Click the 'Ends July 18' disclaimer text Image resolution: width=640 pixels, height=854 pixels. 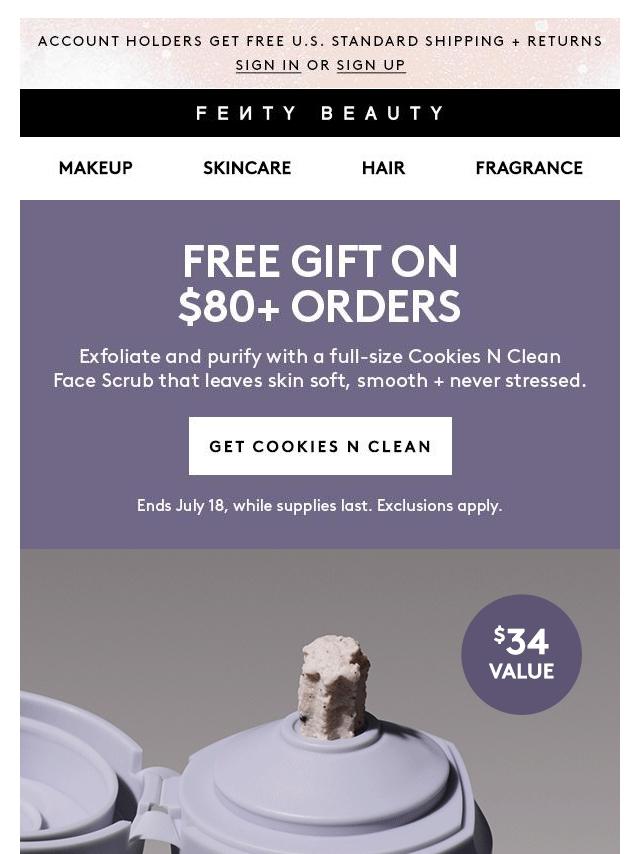[319, 505]
